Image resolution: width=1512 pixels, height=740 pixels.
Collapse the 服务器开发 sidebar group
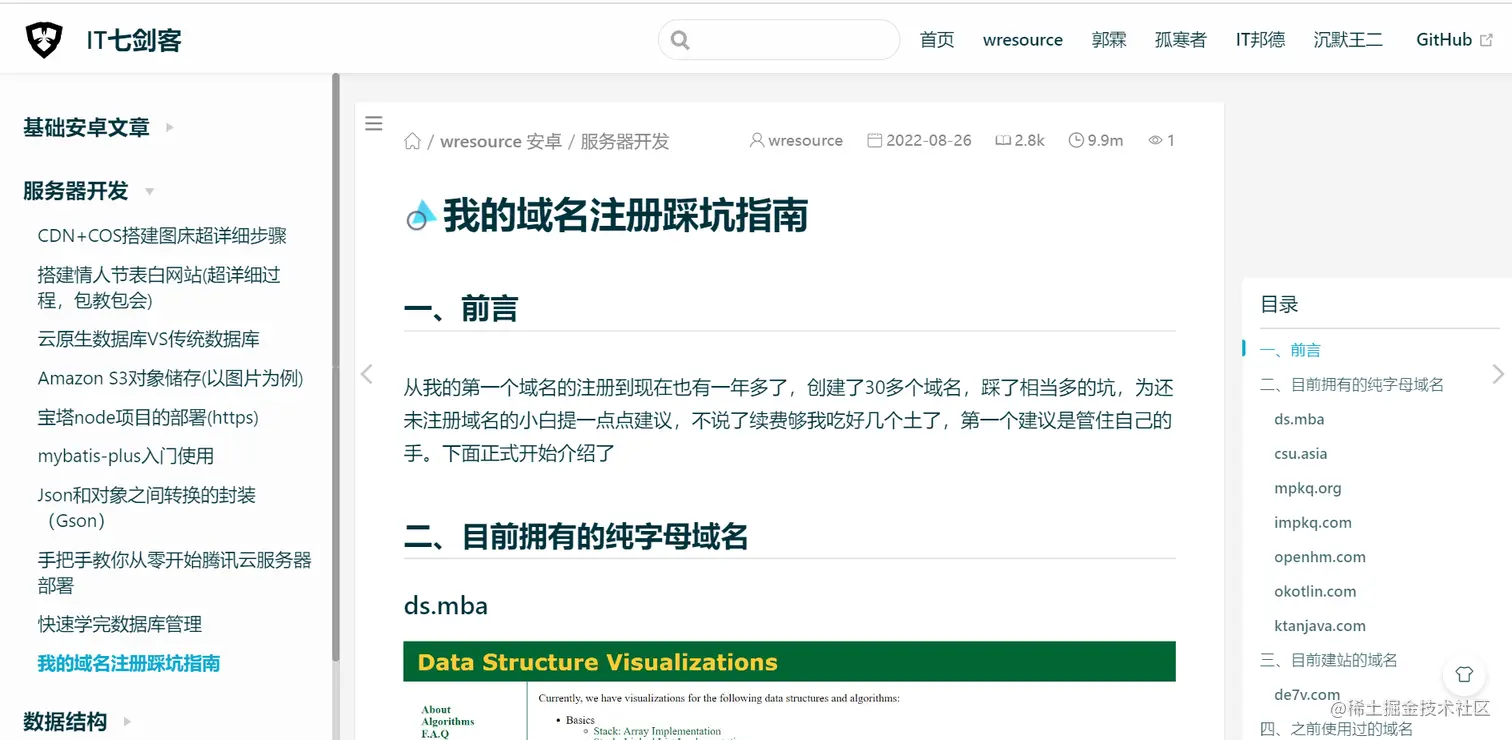click(x=88, y=191)
